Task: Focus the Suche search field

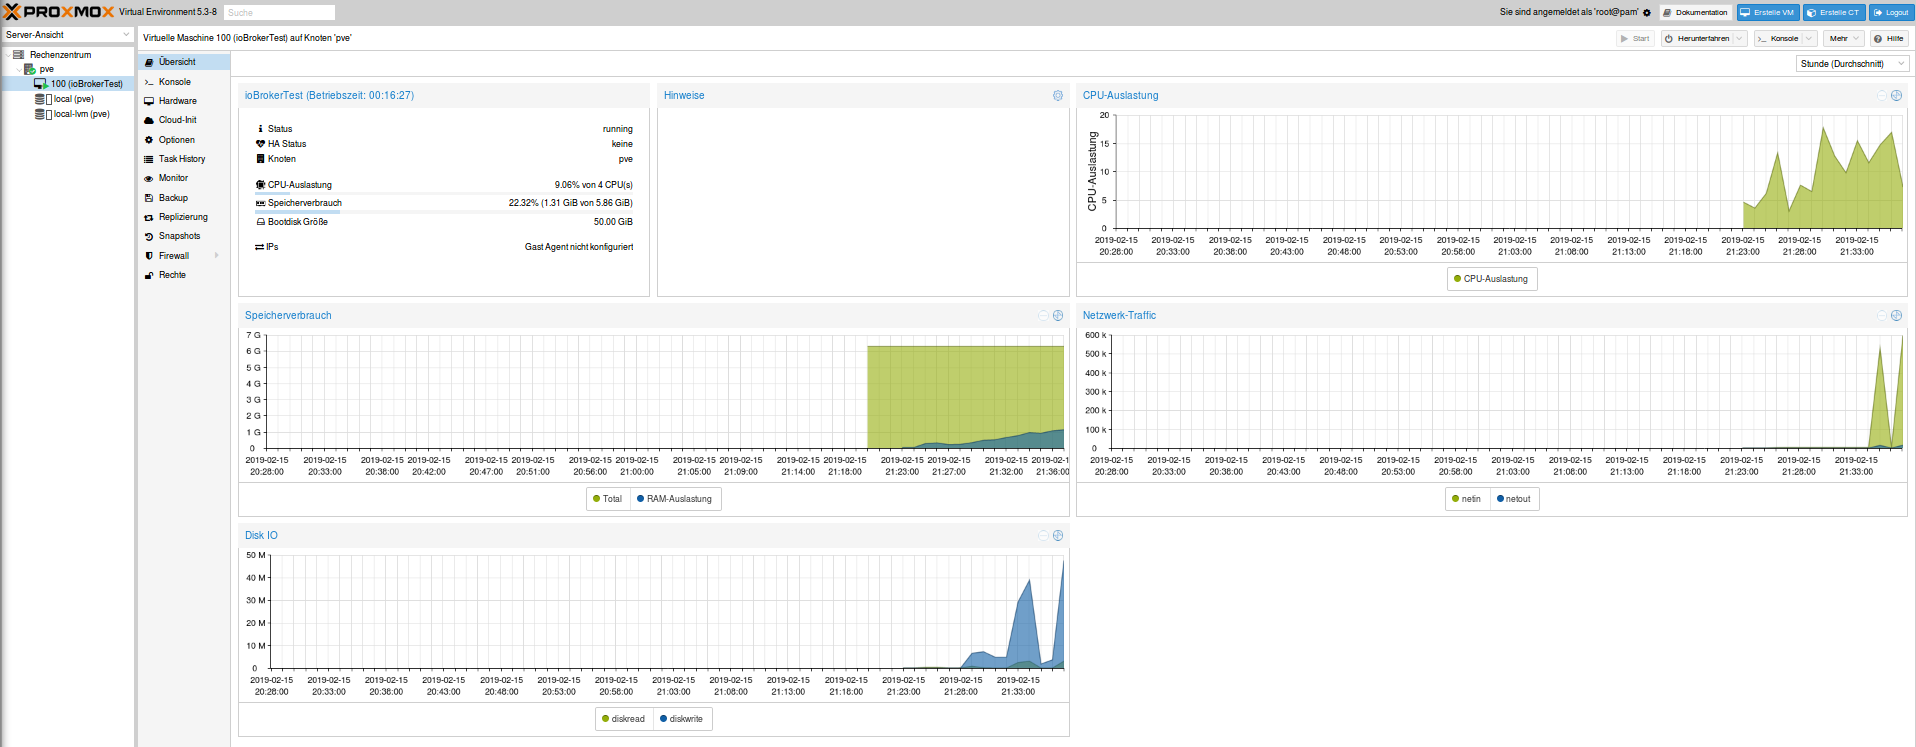Action: pos(279,13)
